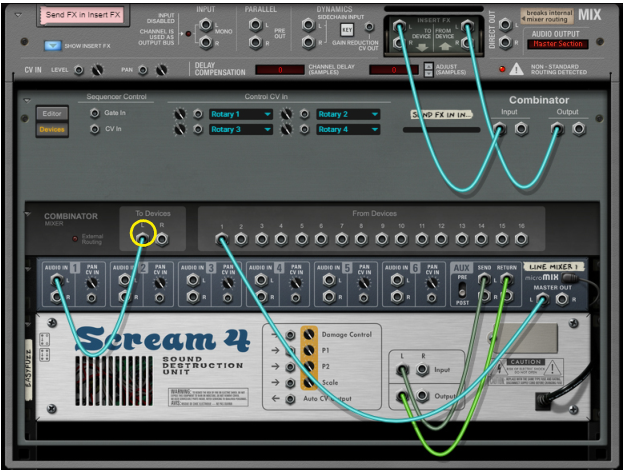Click From Devices jack number 1
This screenshot has height=470, width=624.
pos(222,239)
